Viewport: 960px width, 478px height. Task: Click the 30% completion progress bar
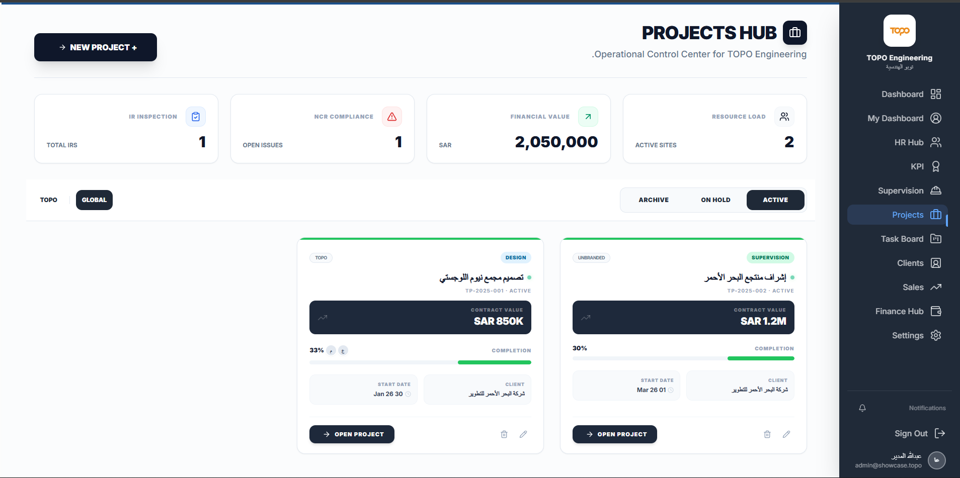coord(683,358)
